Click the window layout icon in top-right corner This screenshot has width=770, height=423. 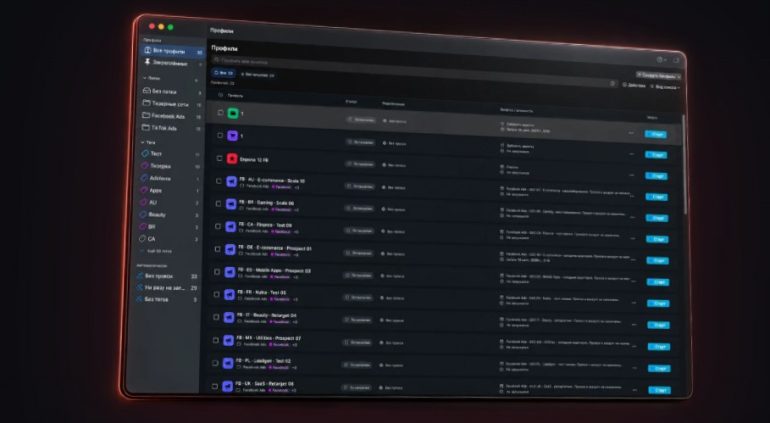click(676, 60)
